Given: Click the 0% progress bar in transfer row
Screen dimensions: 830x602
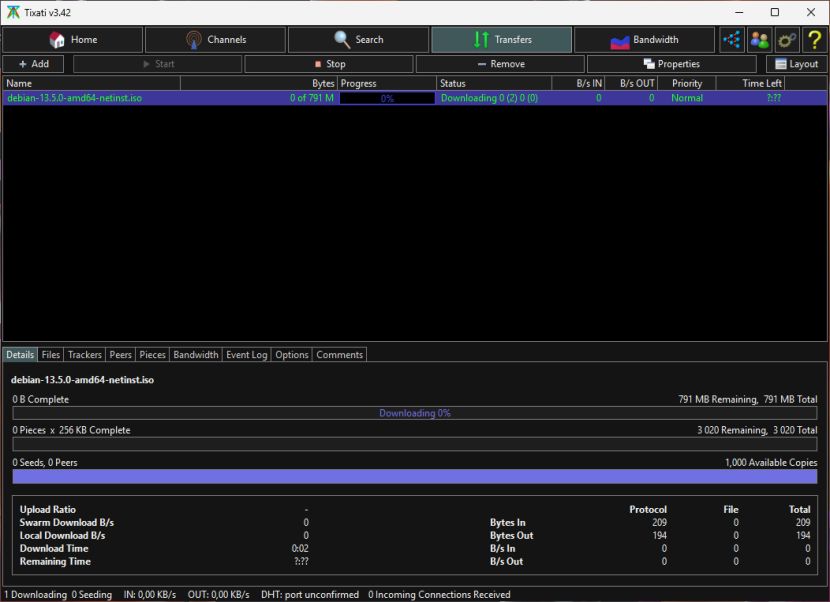Looking at the screenshot, I should click(387, 98).
